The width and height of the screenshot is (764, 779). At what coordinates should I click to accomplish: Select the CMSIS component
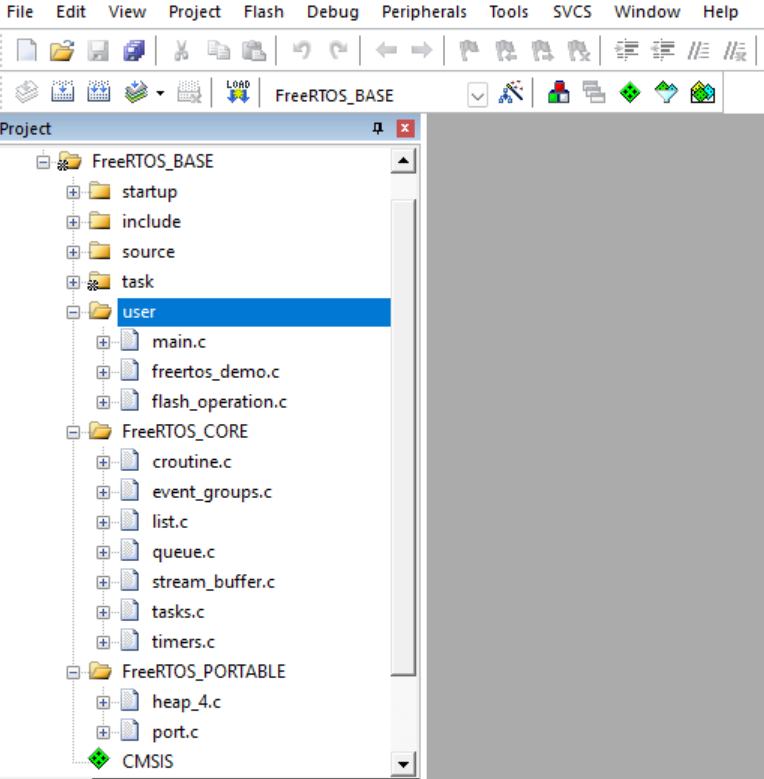[x=148, y=762]
